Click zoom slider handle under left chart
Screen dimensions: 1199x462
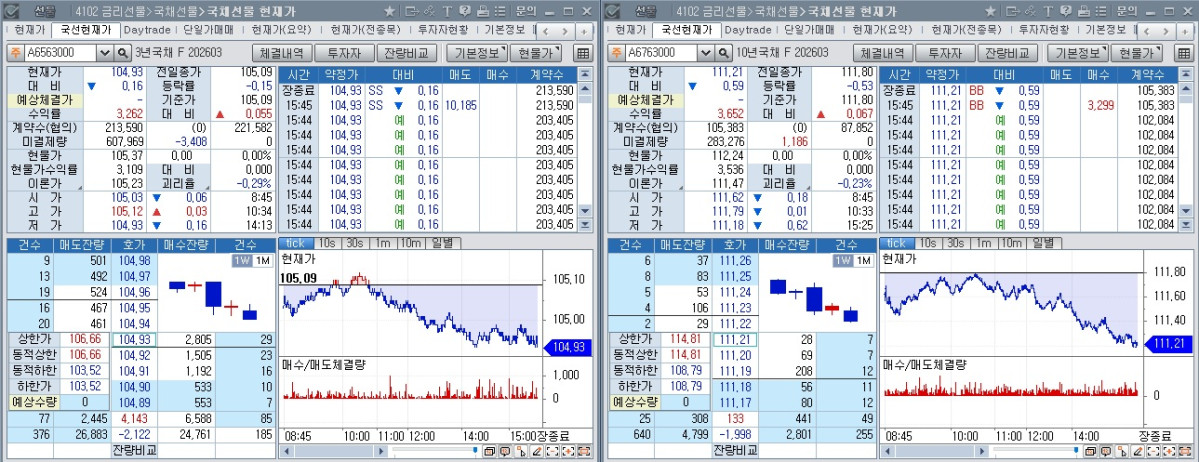[475, 450]
